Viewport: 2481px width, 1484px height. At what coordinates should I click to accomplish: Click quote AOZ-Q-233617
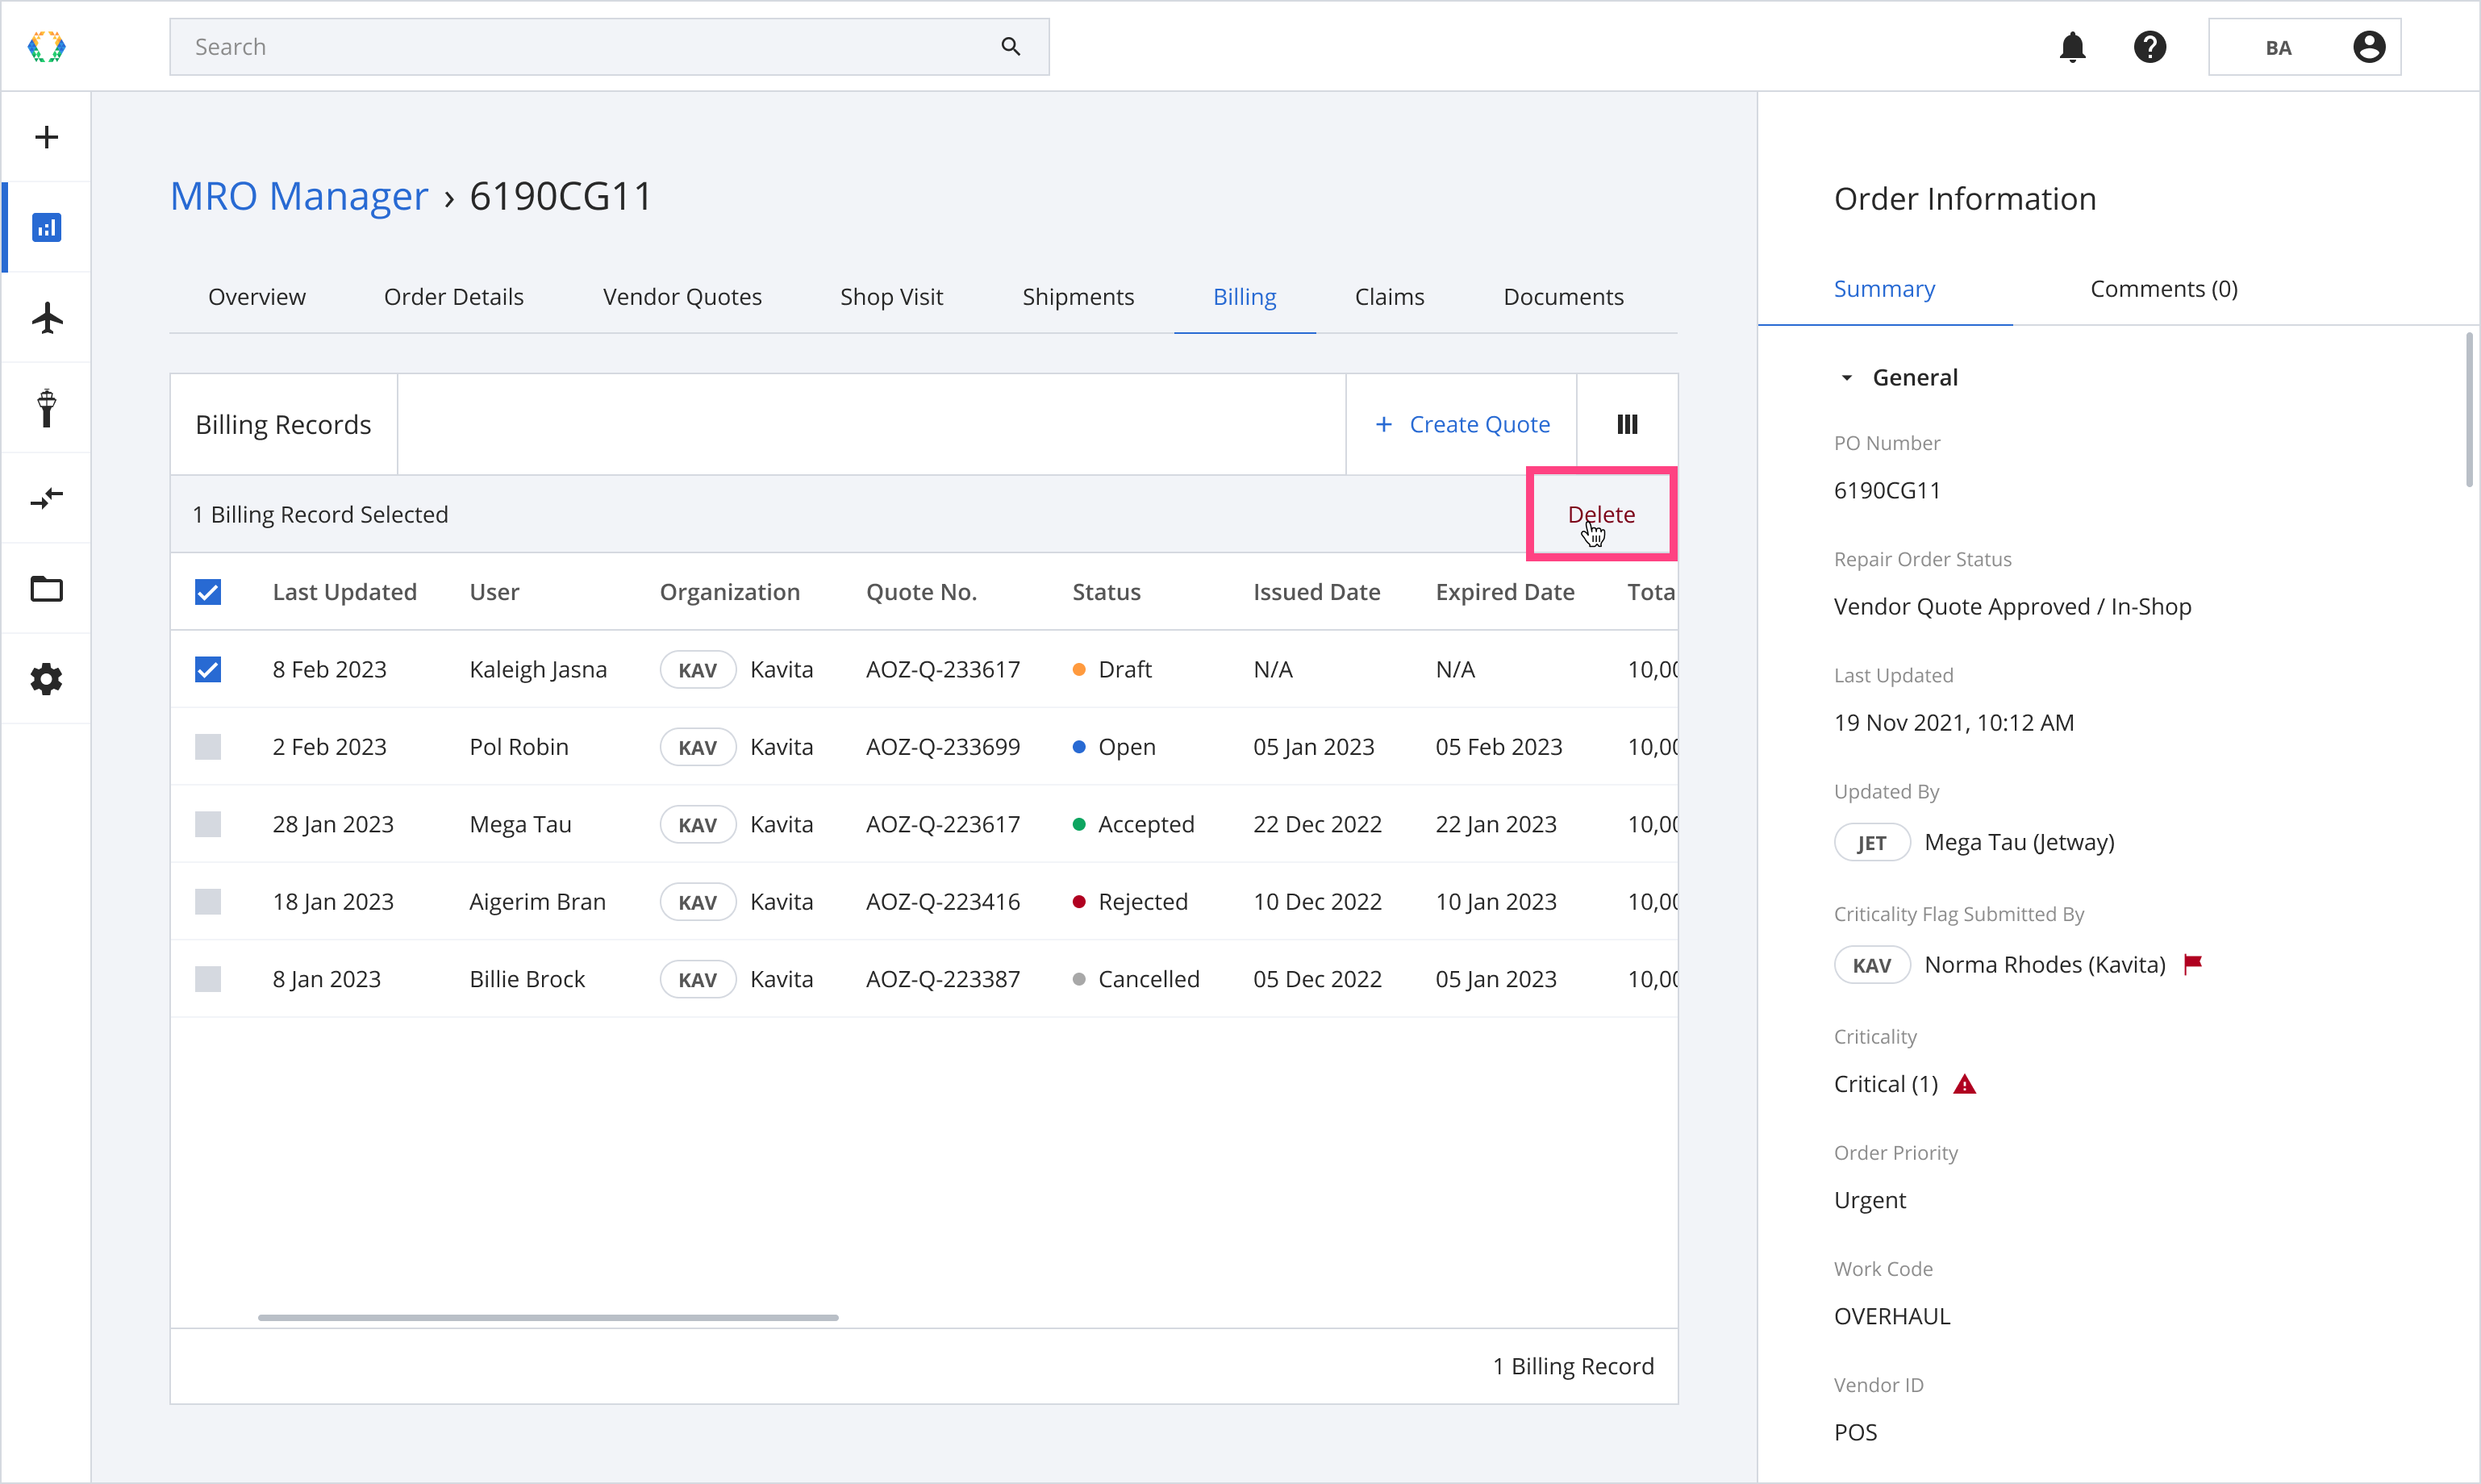tap(943, 669)
